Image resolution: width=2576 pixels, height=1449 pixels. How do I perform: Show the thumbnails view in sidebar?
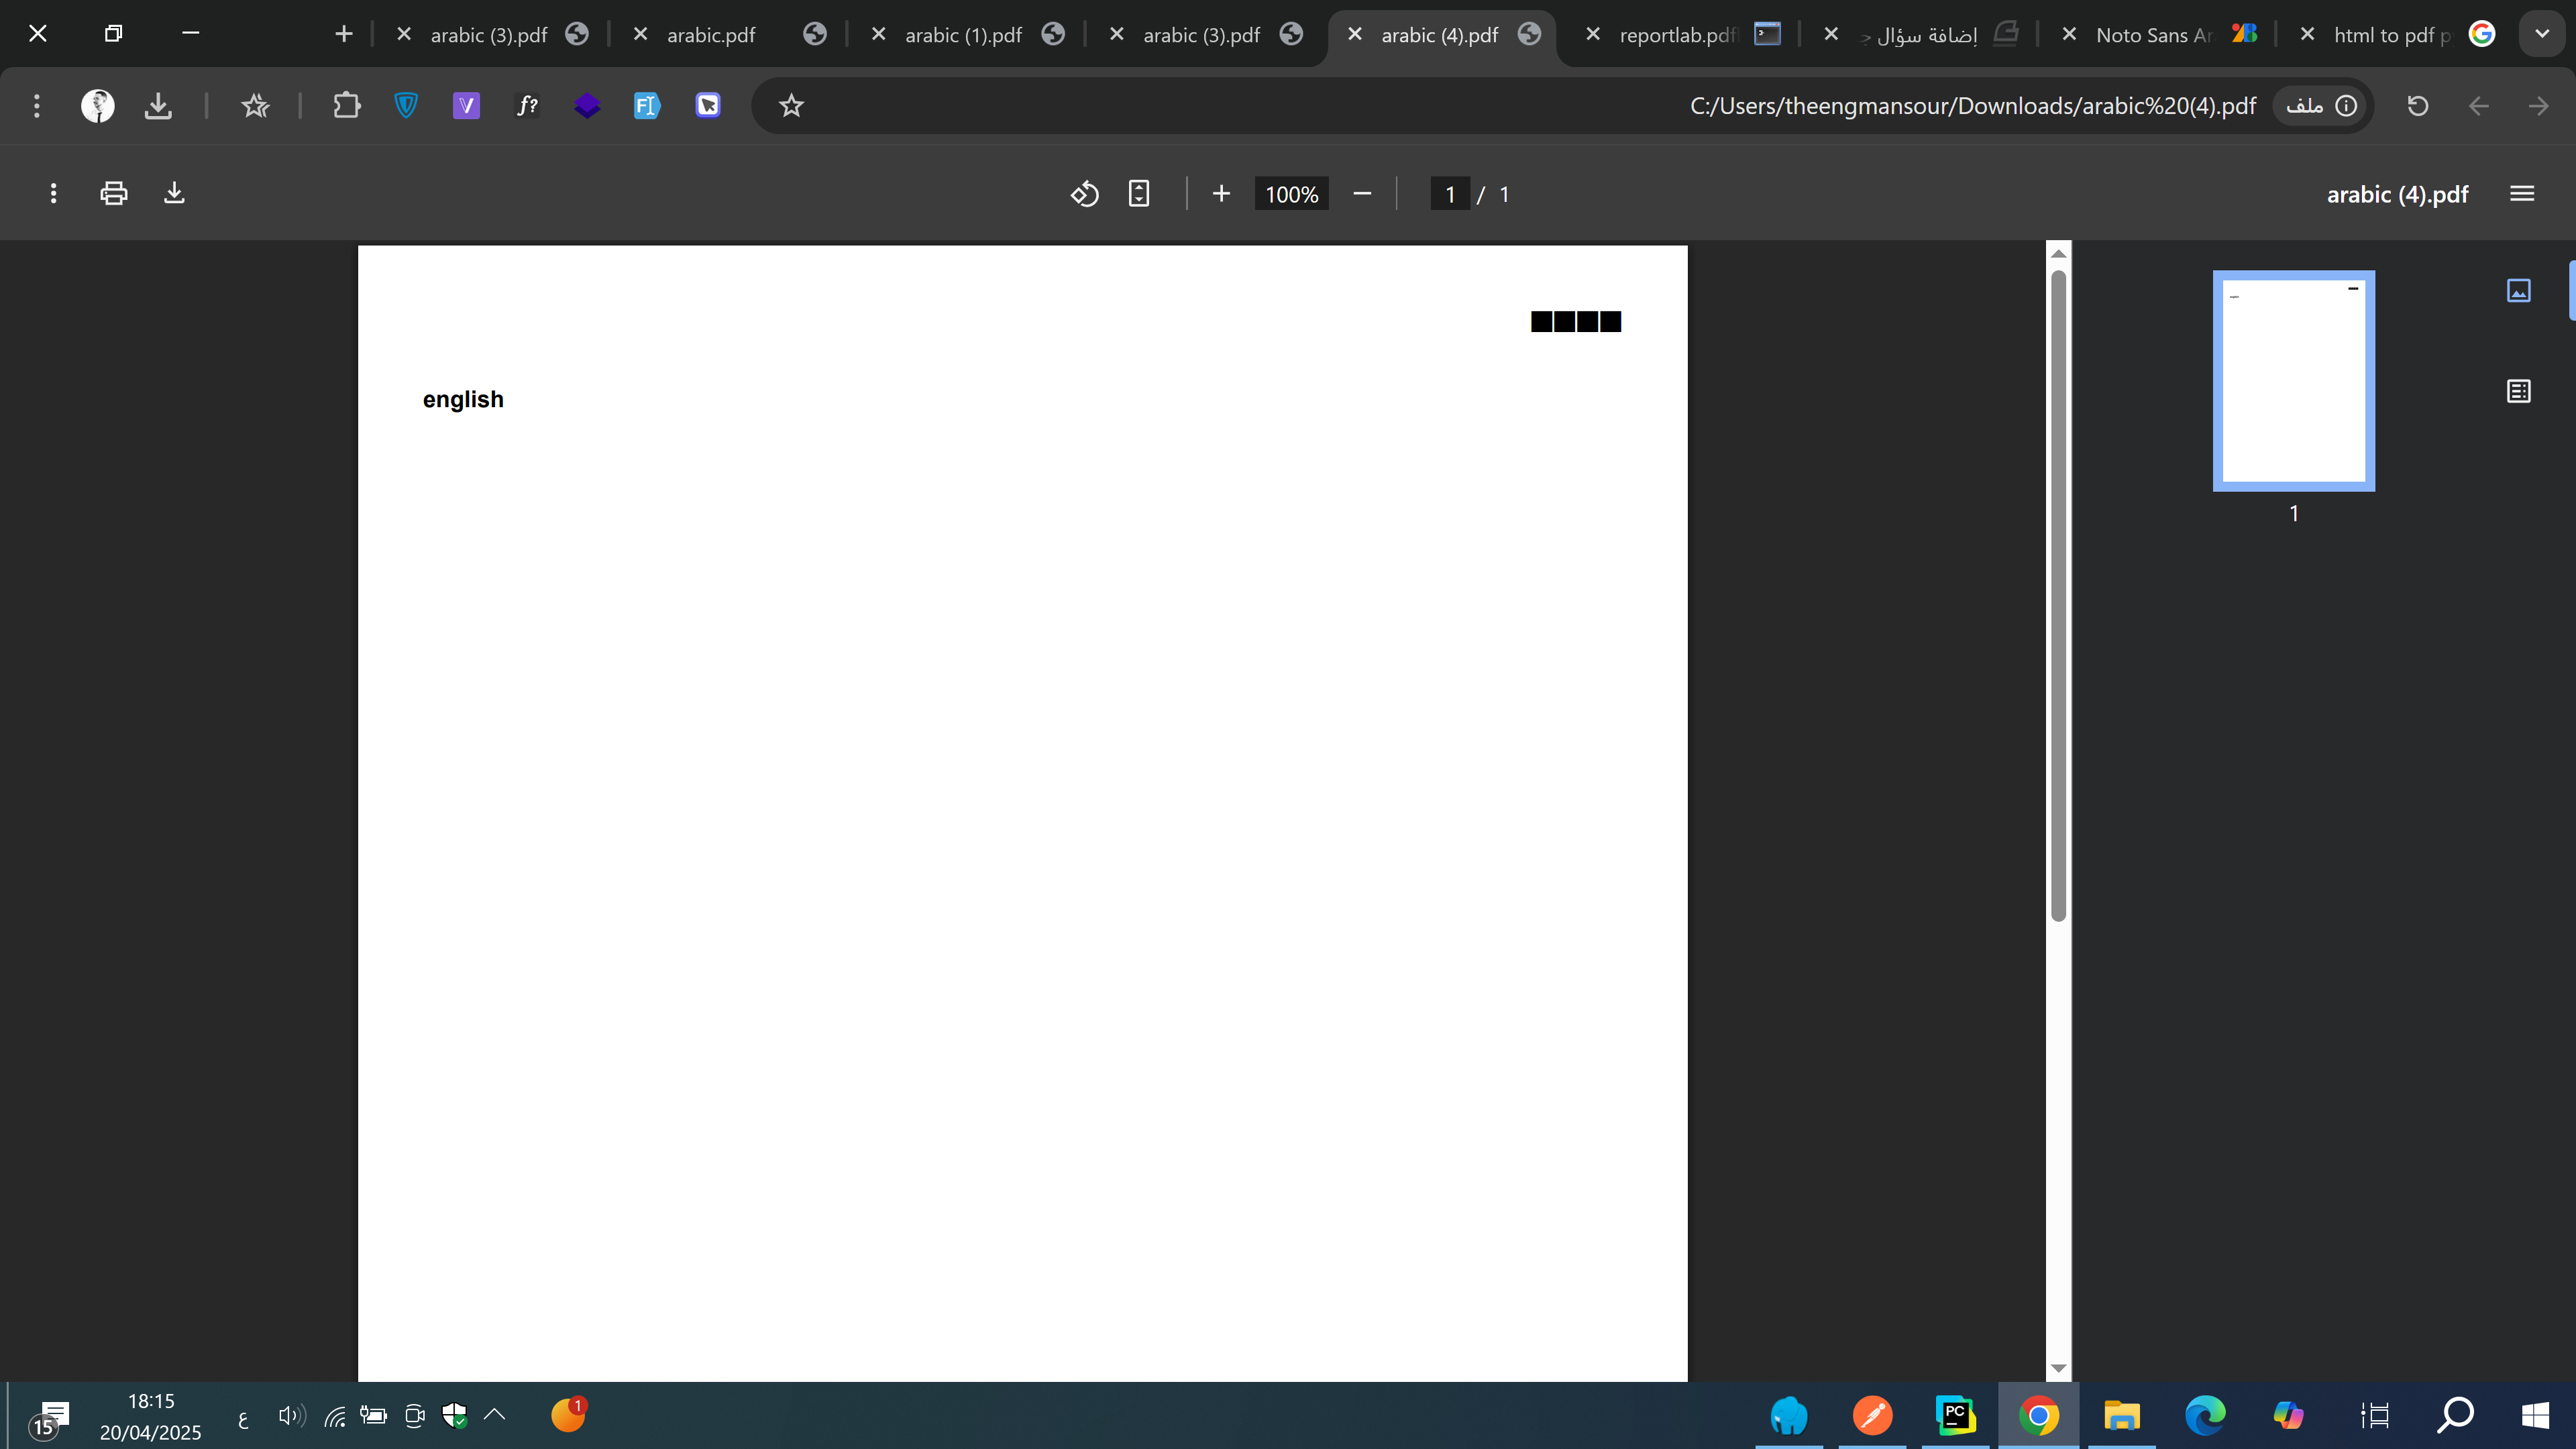click(x=2518, y=290)
